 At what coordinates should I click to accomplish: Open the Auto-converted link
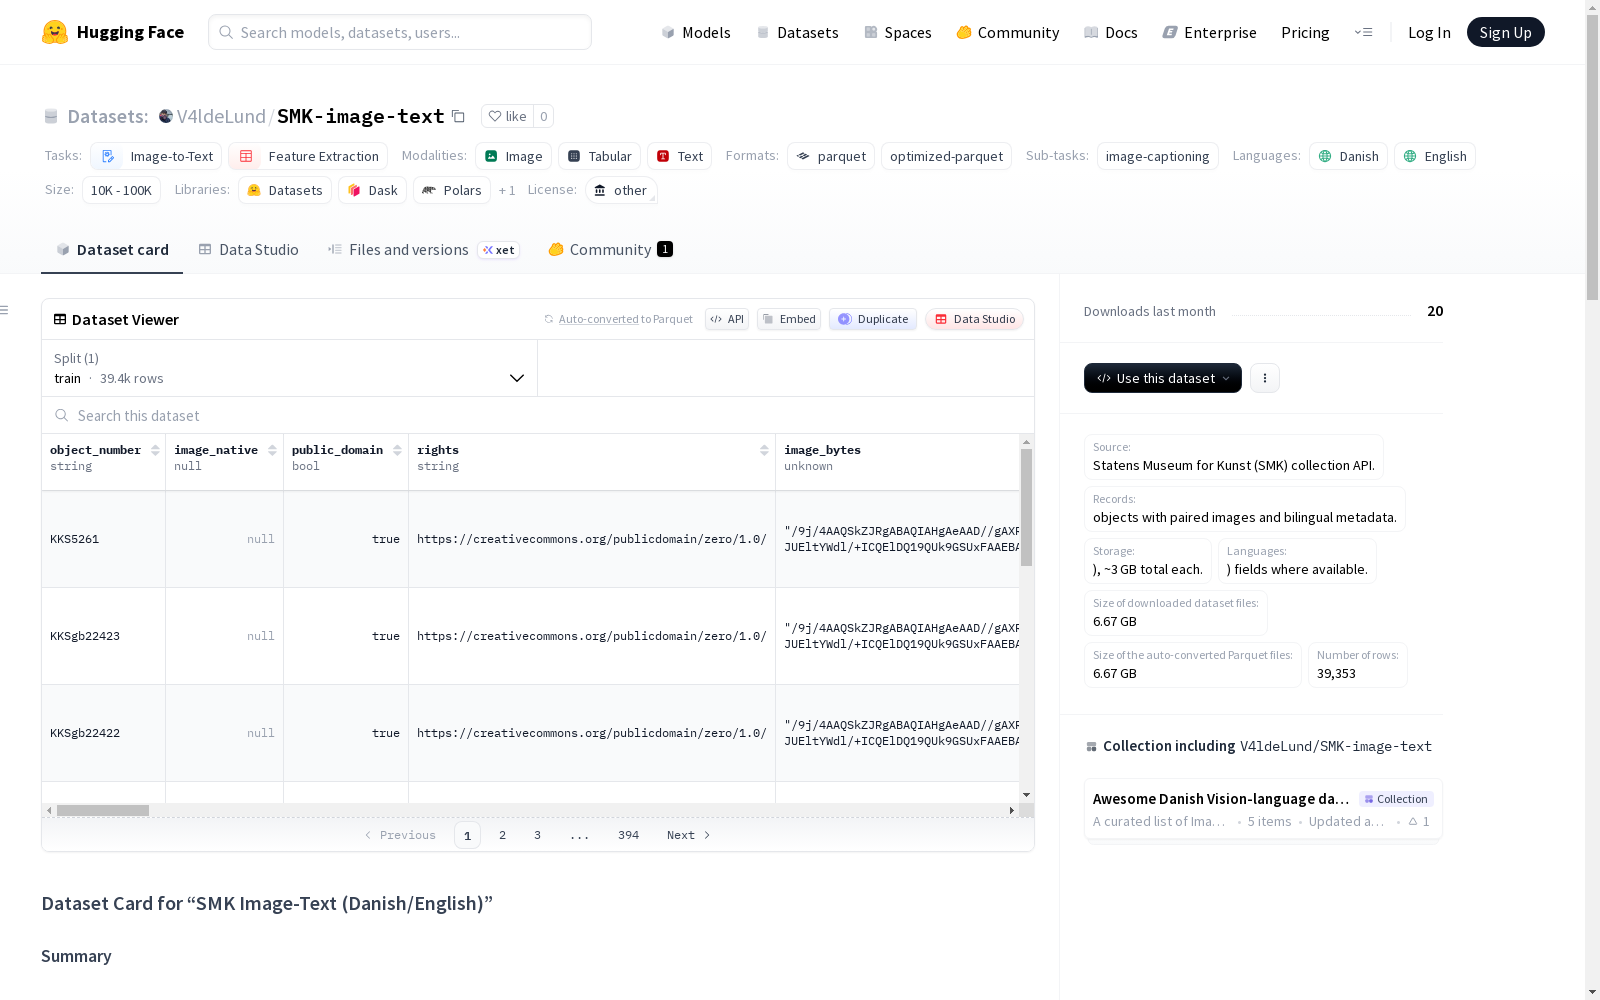(598, 319)
